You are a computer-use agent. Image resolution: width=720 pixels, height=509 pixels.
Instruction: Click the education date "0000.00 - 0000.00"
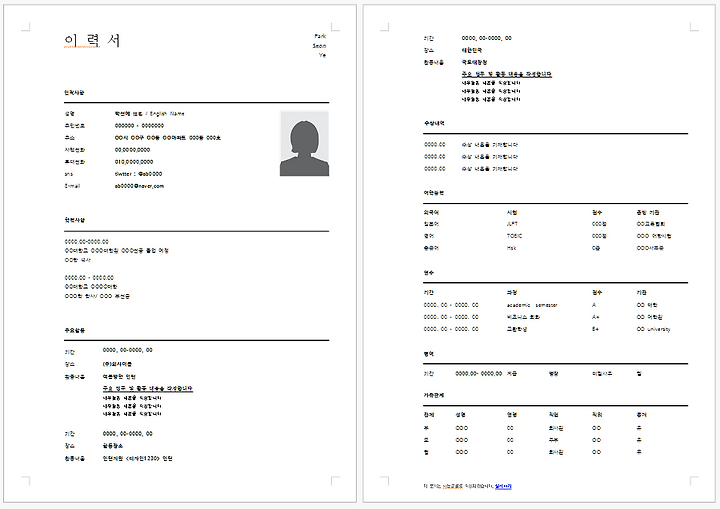tap(89, 277)
